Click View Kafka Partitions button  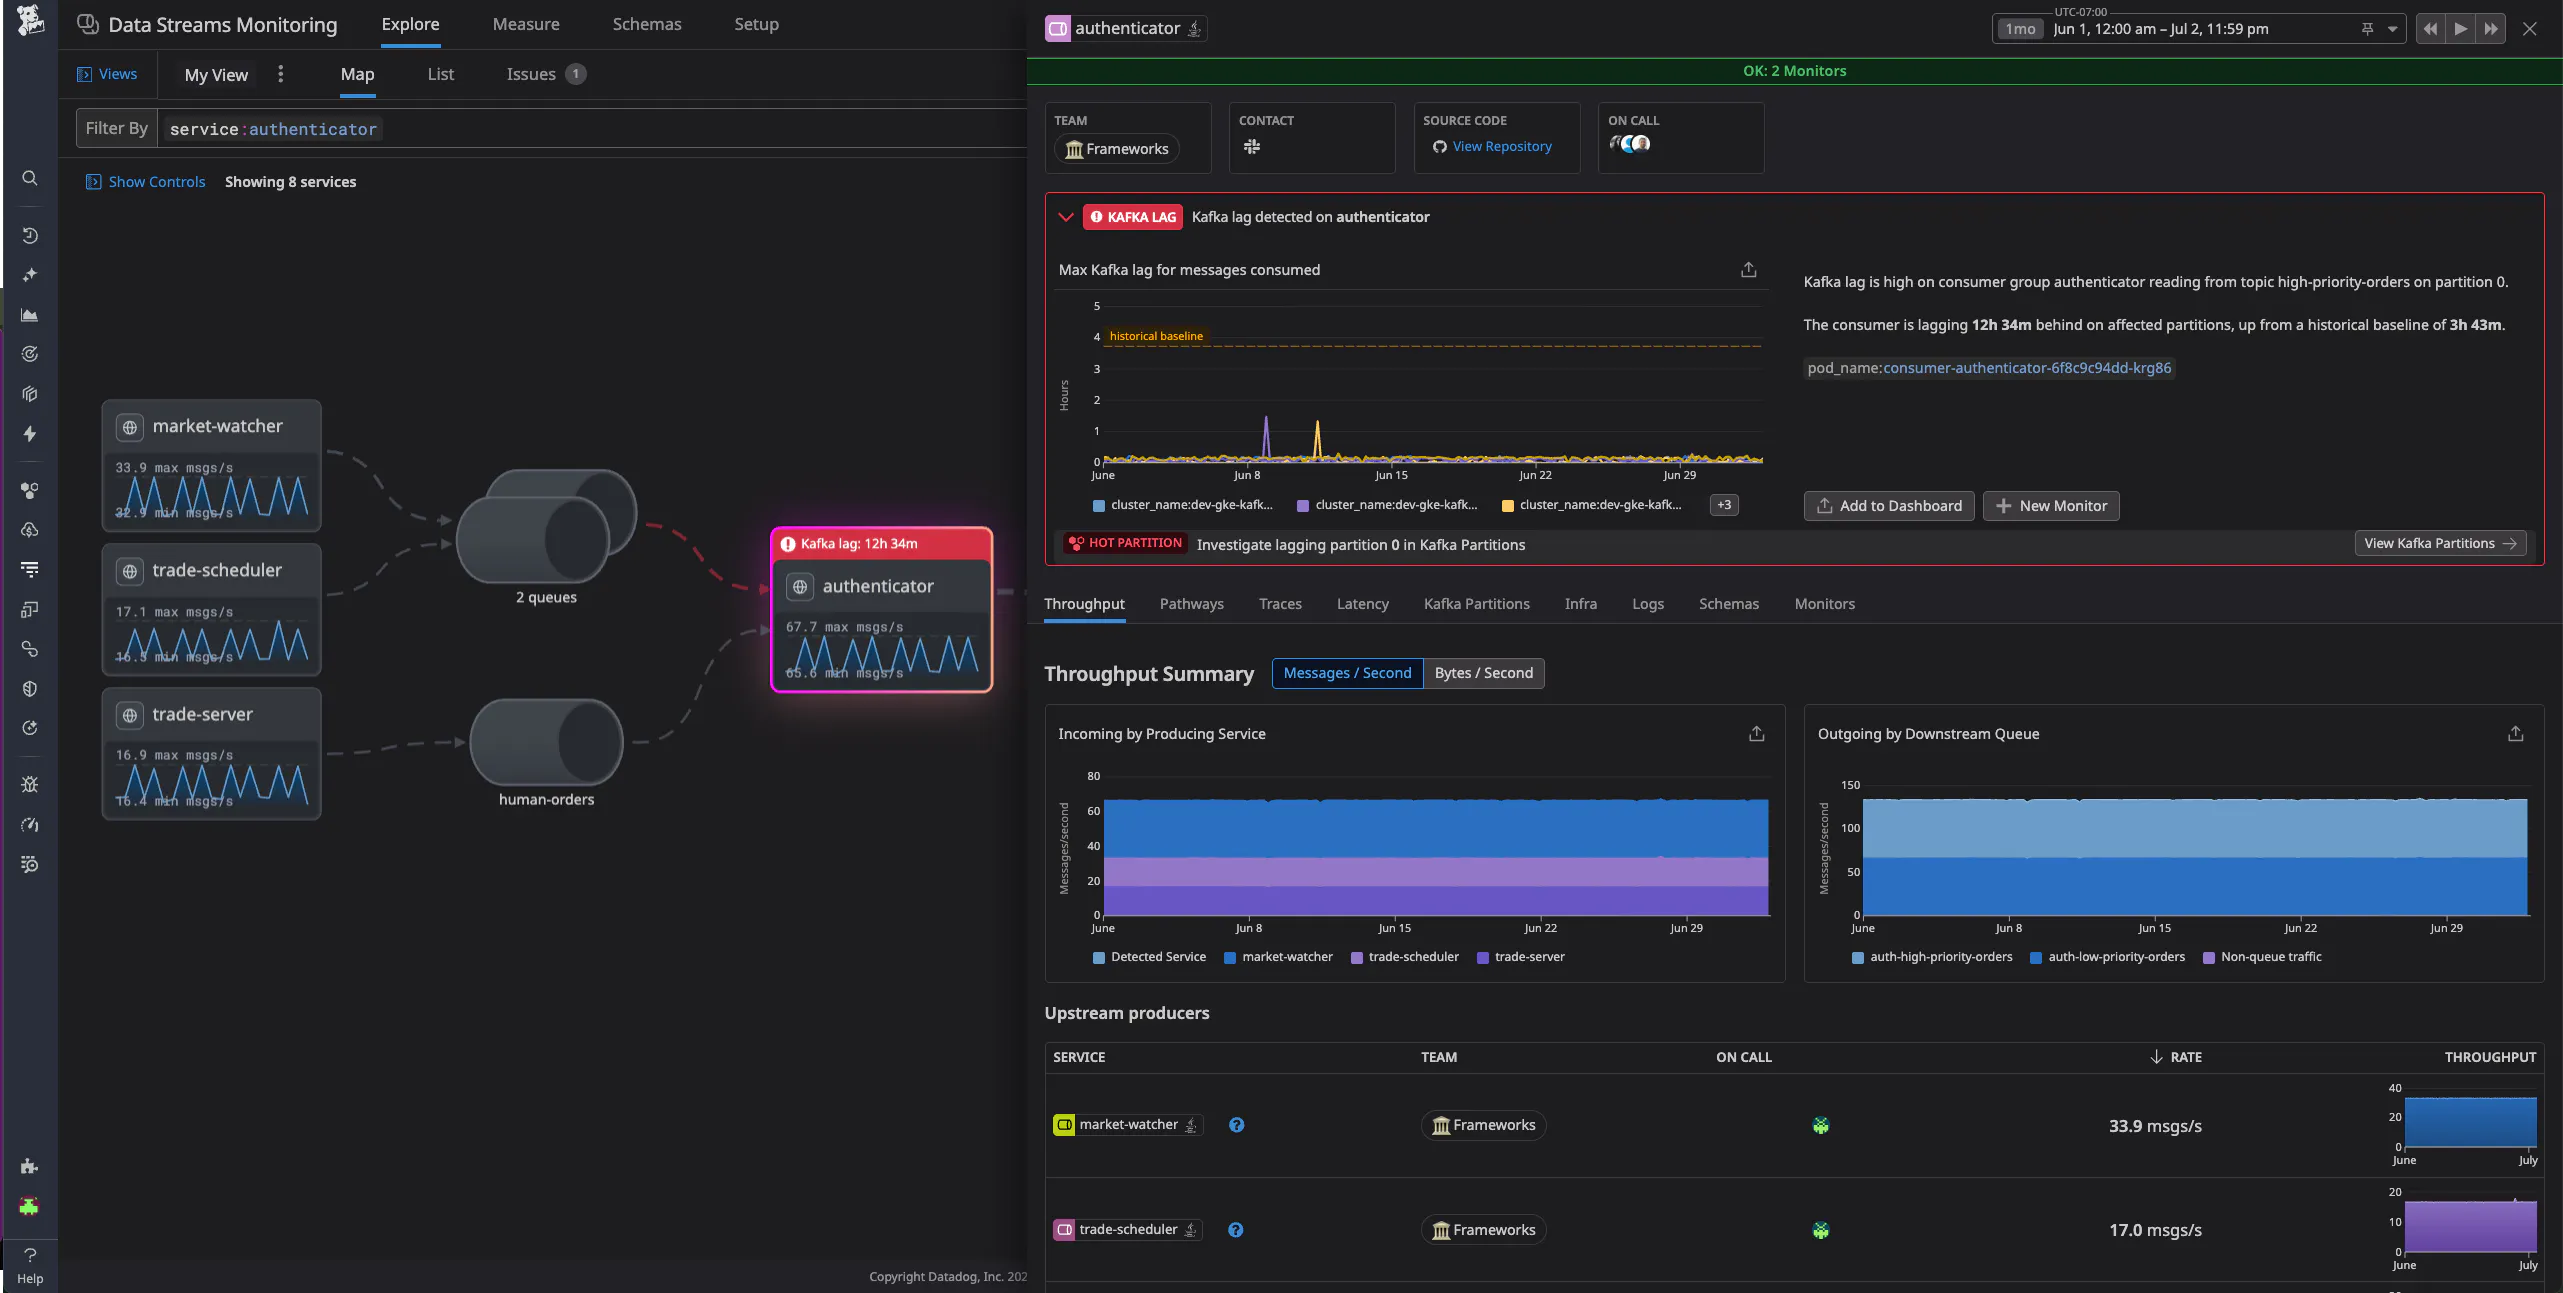point(2439,543)
